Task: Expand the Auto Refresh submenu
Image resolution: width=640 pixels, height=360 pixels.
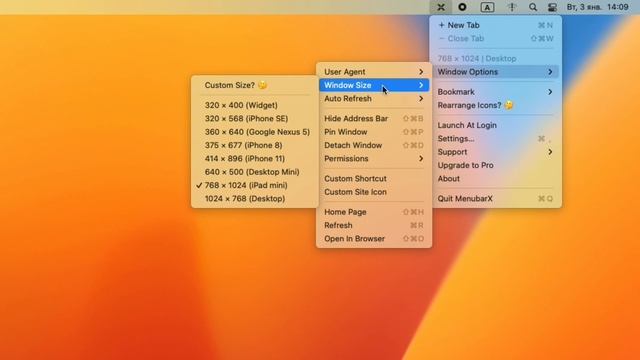Action: 374,99
